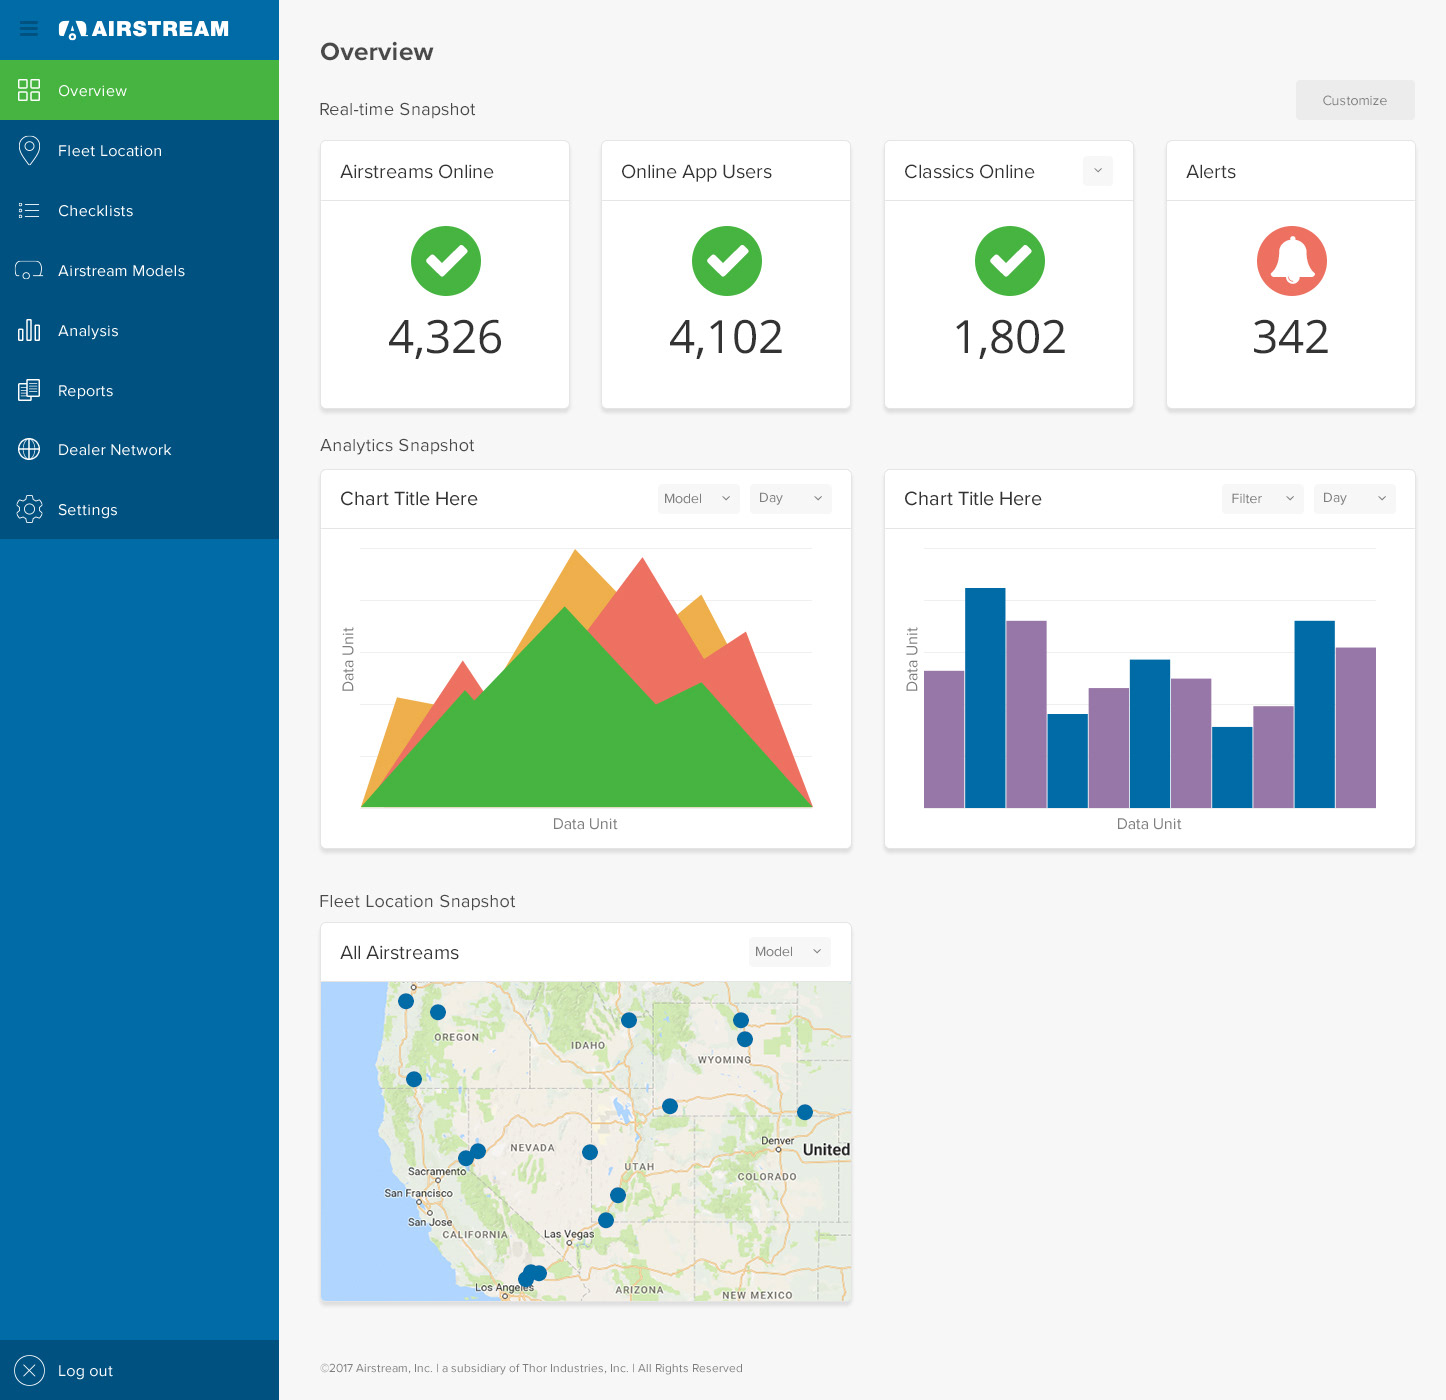This screenshot has height=1400, width=1446.
Task: Click the Online App Users green checkmark
Action: (x=727, y=261)
